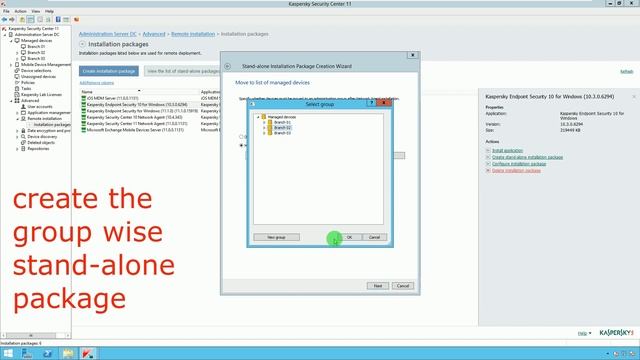
Task: Click the Back arrow in the main toolbar
Action: (x=4, y=20)
